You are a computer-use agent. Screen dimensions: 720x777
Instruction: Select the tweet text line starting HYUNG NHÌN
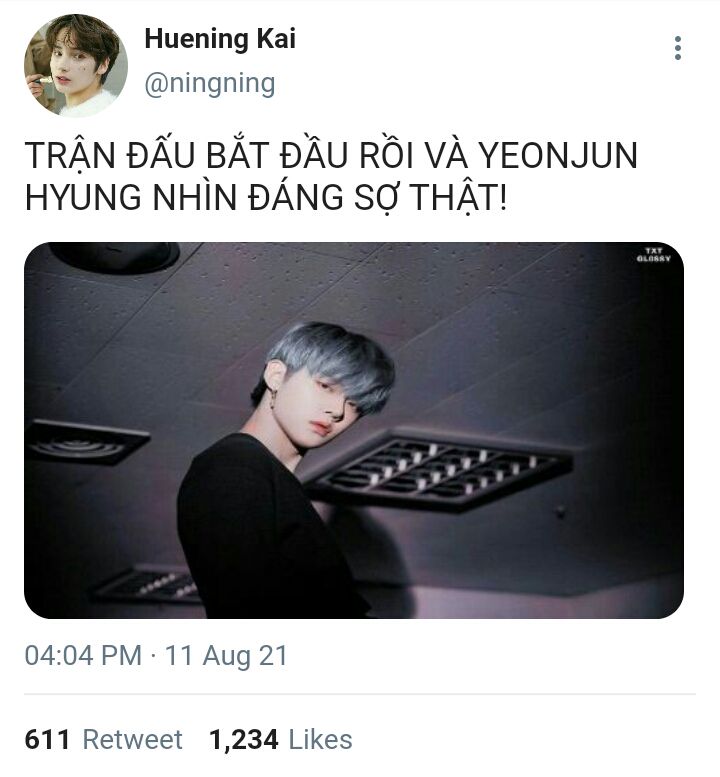(266, 198)
